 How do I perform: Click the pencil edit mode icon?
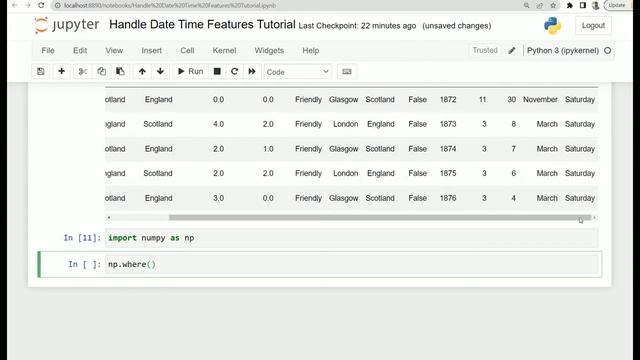[512, 51]
